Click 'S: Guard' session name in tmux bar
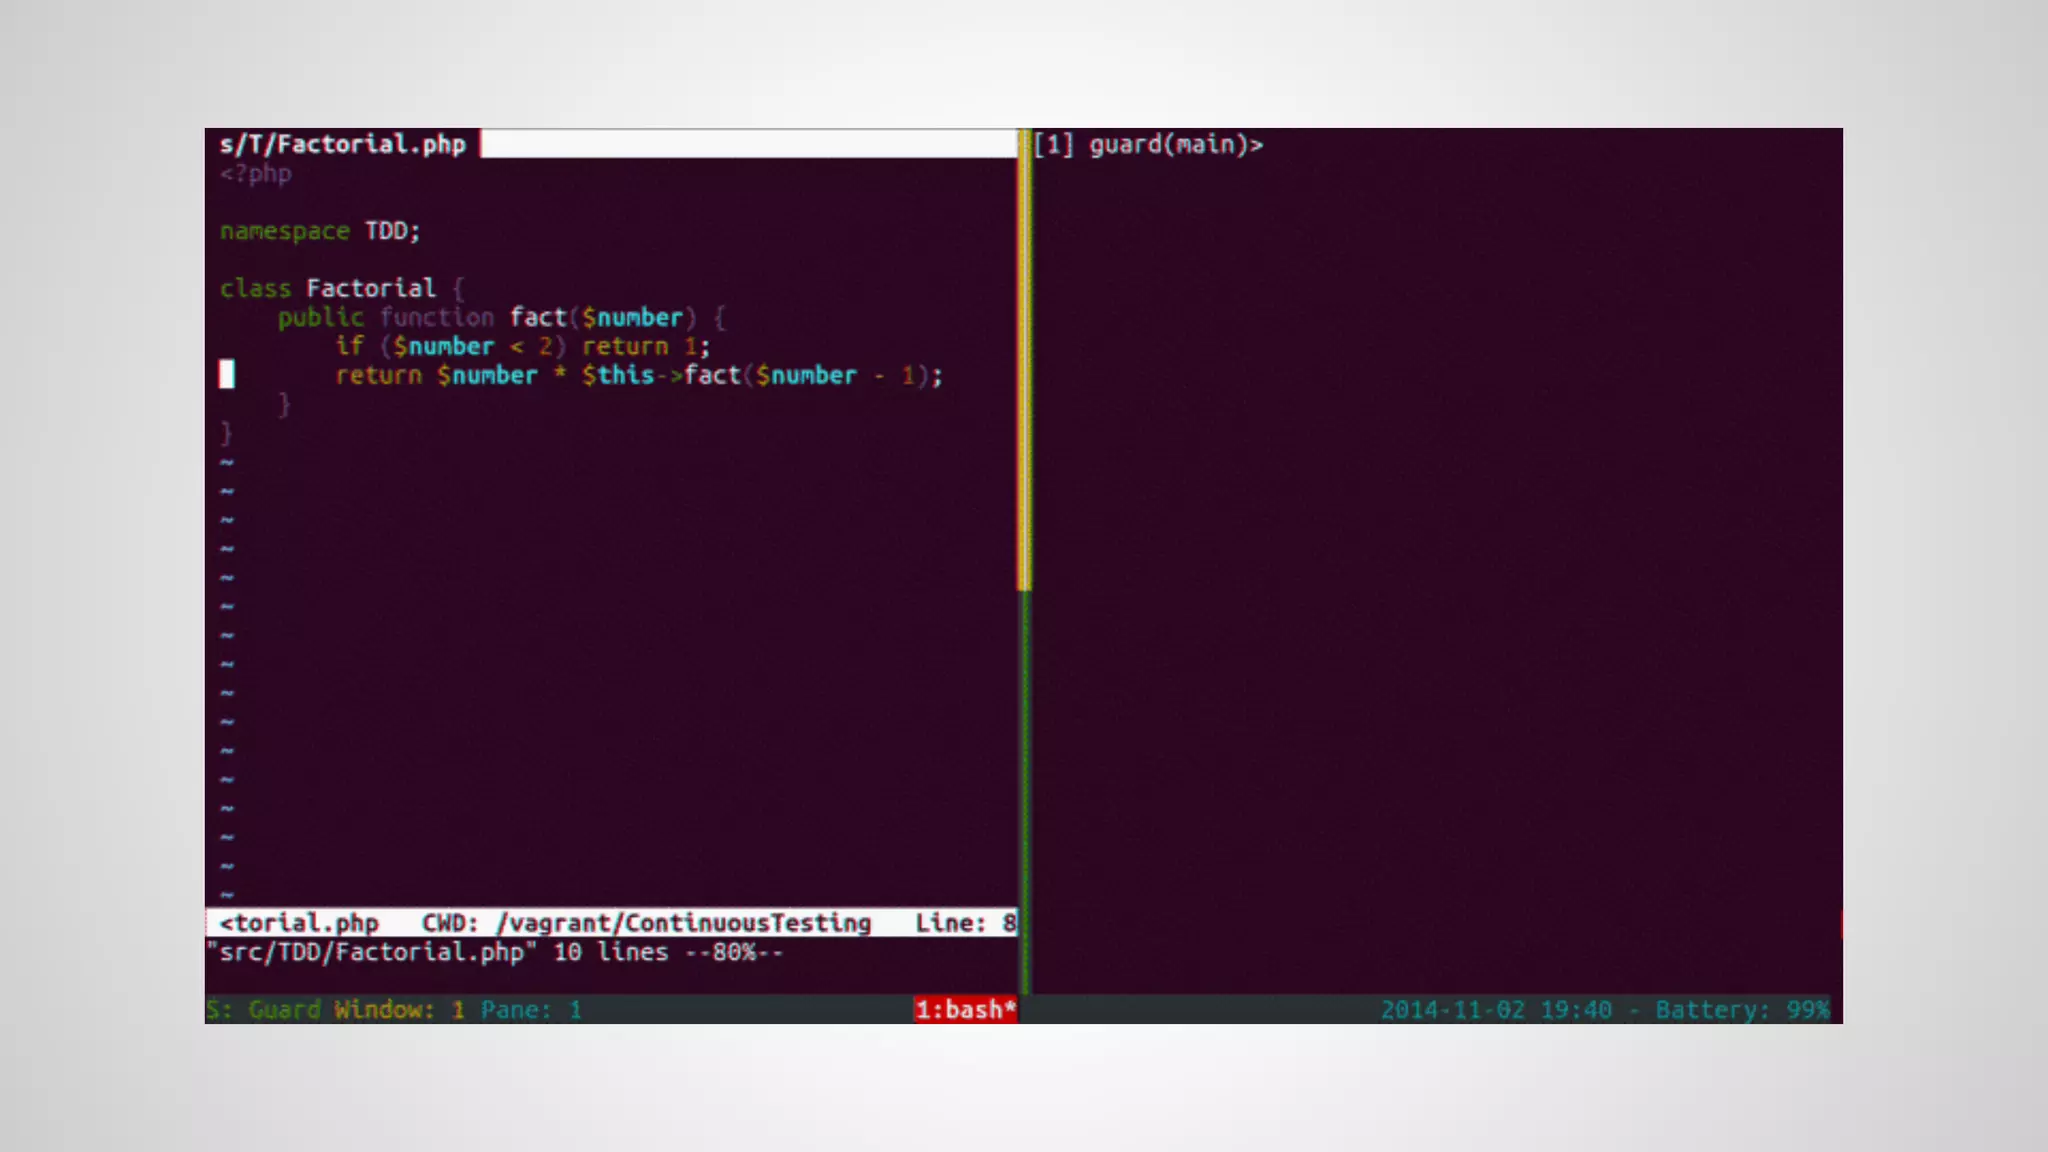 click(x=264, y=1010)
